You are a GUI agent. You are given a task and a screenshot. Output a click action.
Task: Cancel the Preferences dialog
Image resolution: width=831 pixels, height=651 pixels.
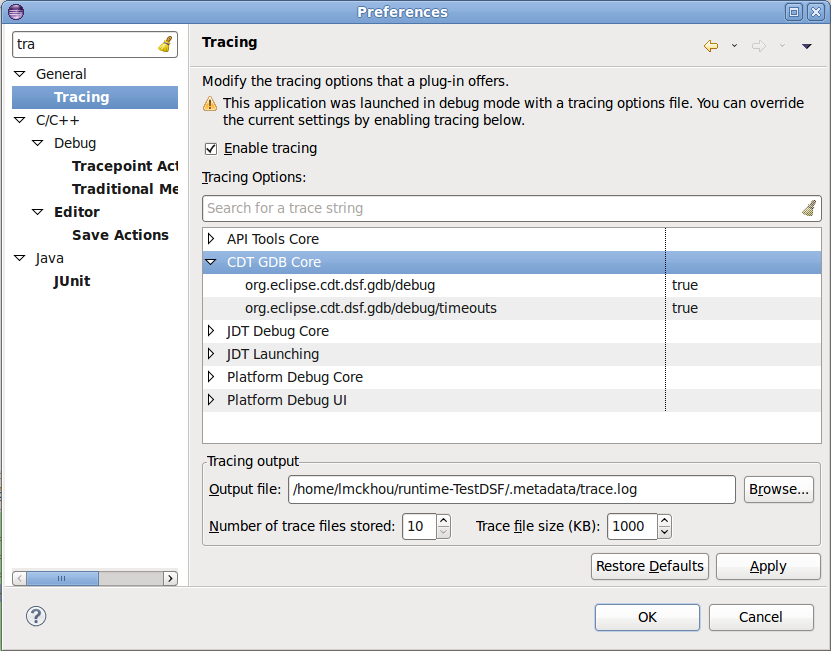tap(761, 617)
